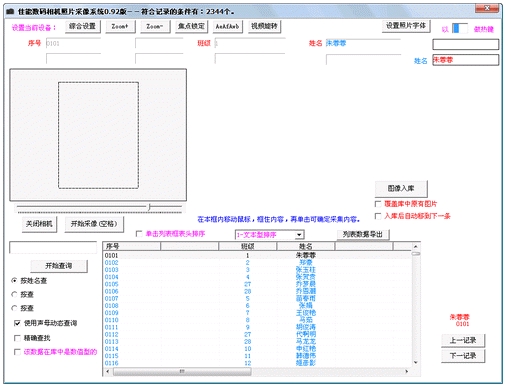Click the AeAfAwb button
The height and width of the screenshot is (389, 511).
[227, 26]
